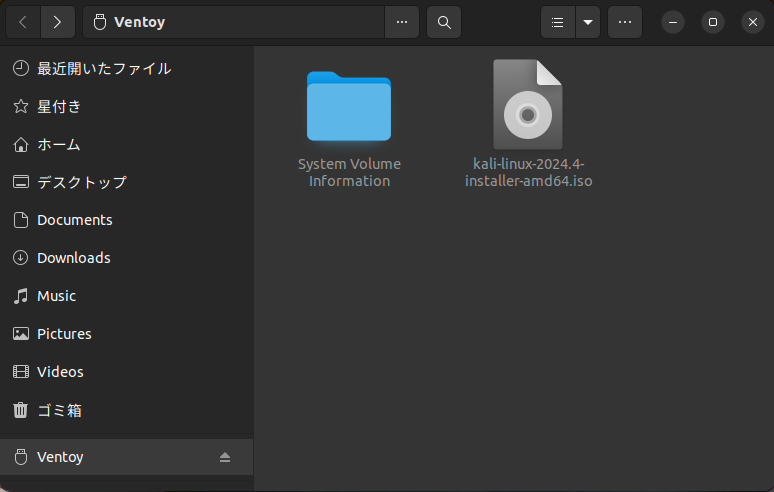Viewport: 774px width, 492px height.
Task: Open Pictures in the sidebar
Action: click(x=127, y=334)
